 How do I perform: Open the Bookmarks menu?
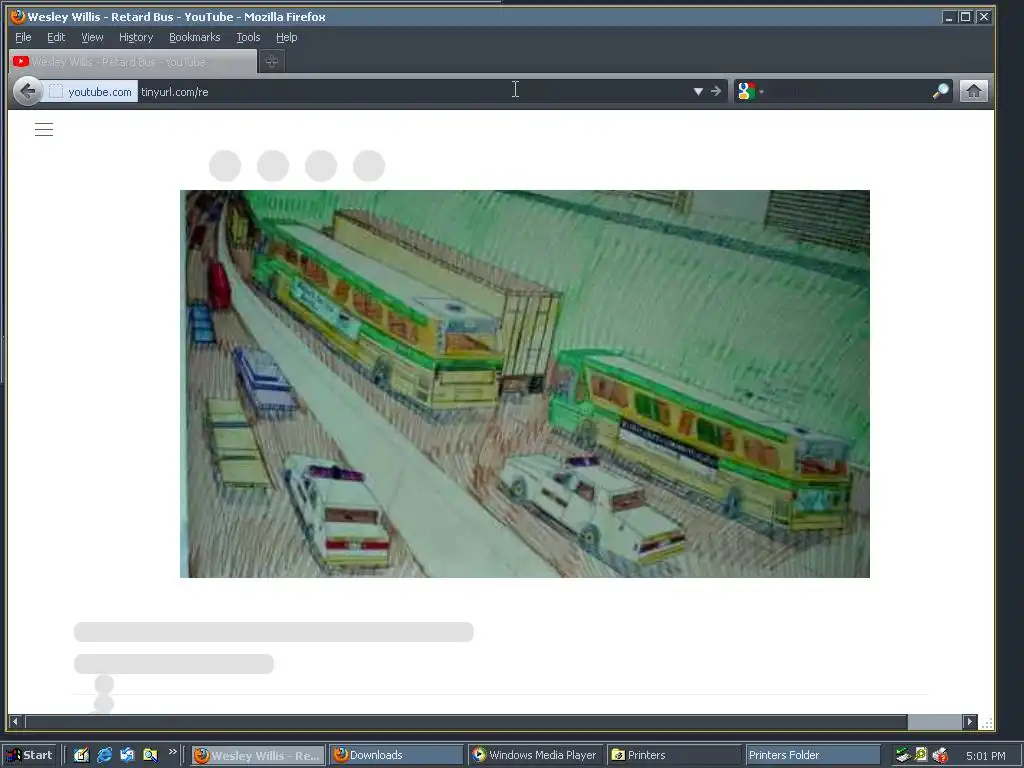tap(195, 37)
